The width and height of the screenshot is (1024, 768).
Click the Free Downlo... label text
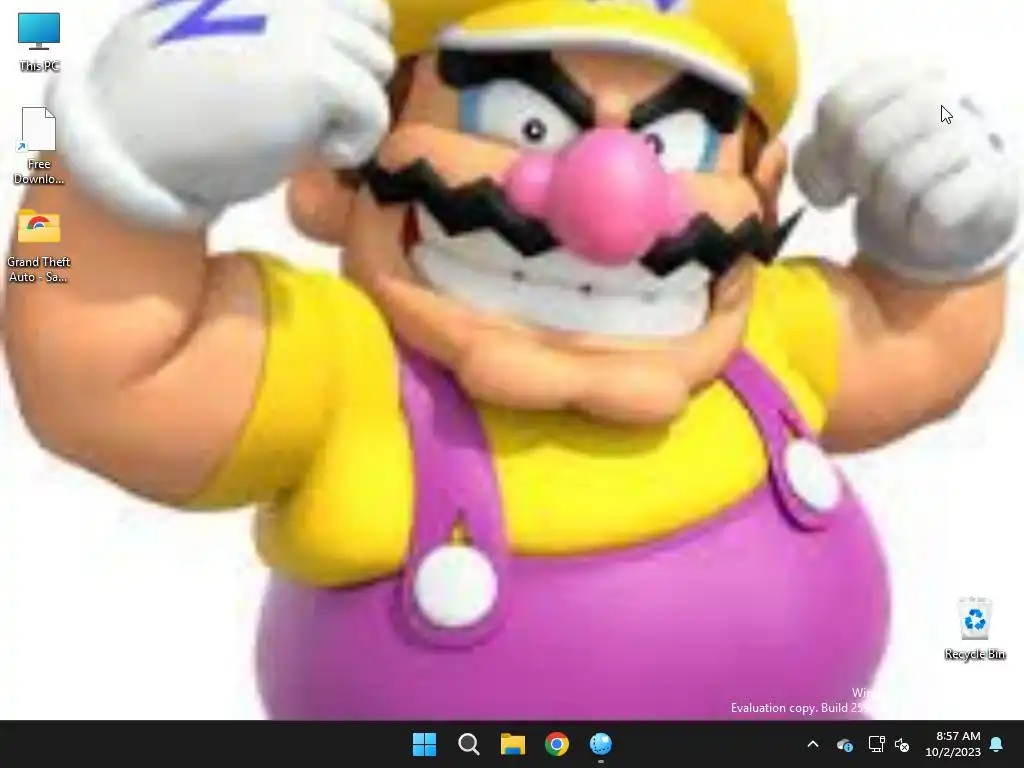(x=39, y=171)
